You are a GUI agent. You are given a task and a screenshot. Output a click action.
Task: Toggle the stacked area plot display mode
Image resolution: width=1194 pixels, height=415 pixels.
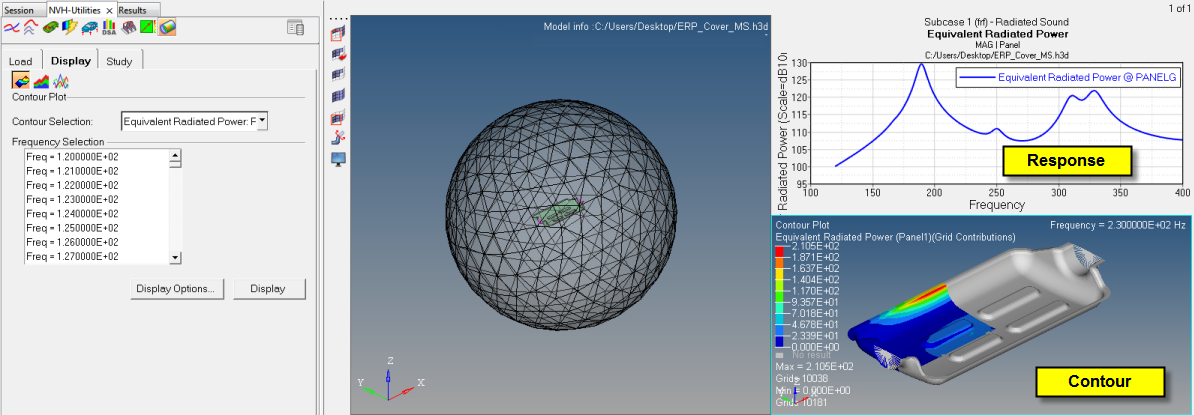tap(41, 81)
